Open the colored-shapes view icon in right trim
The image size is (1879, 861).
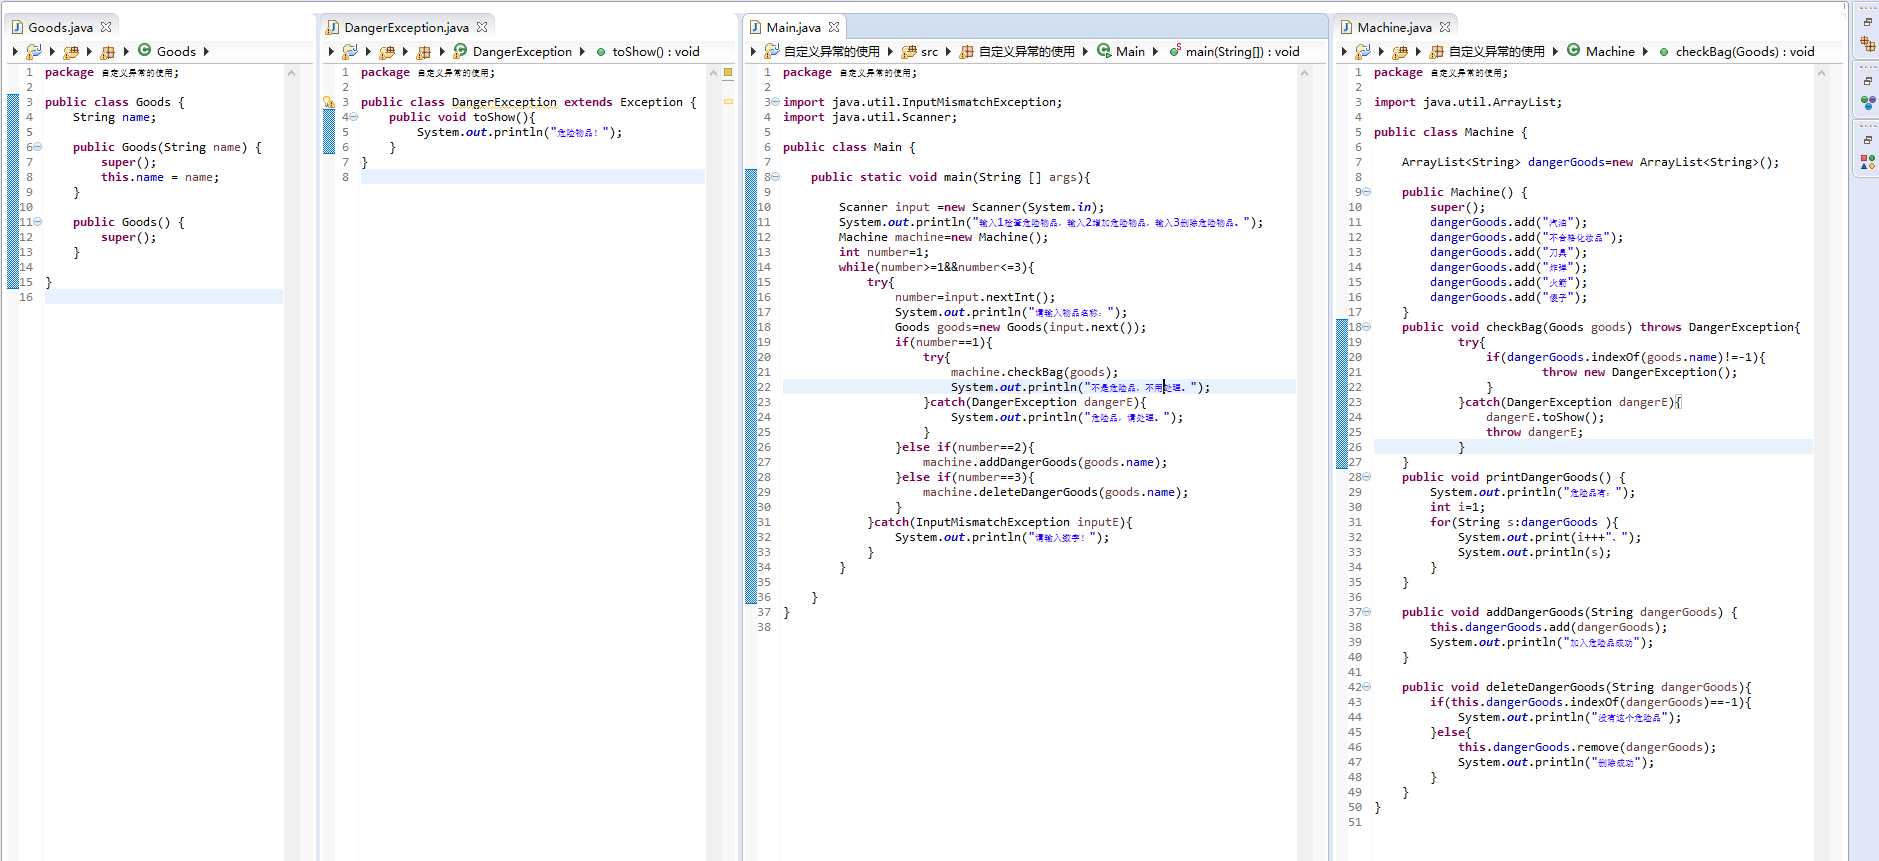[1867, 162]
